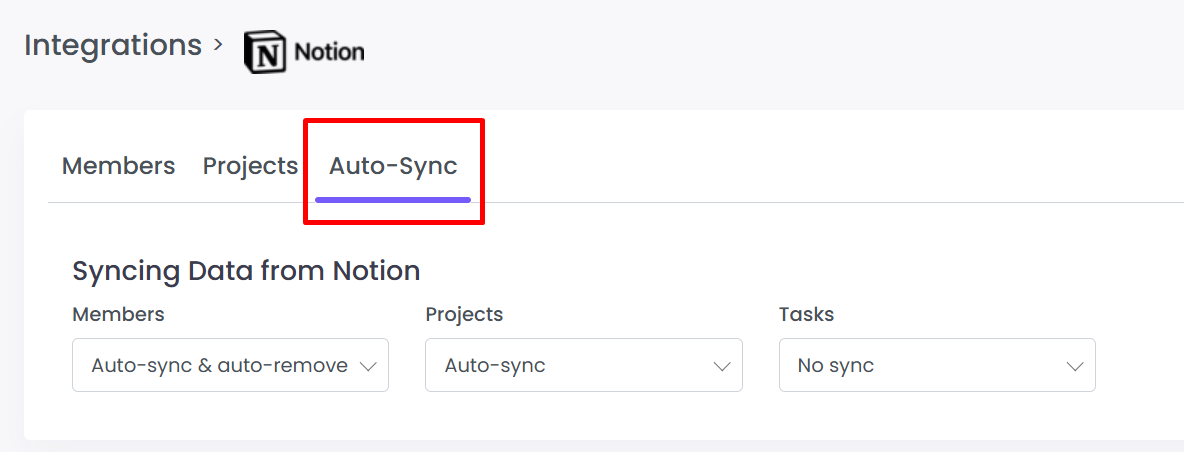
Task: Switch to the Members tab
Action: [118, 166]
